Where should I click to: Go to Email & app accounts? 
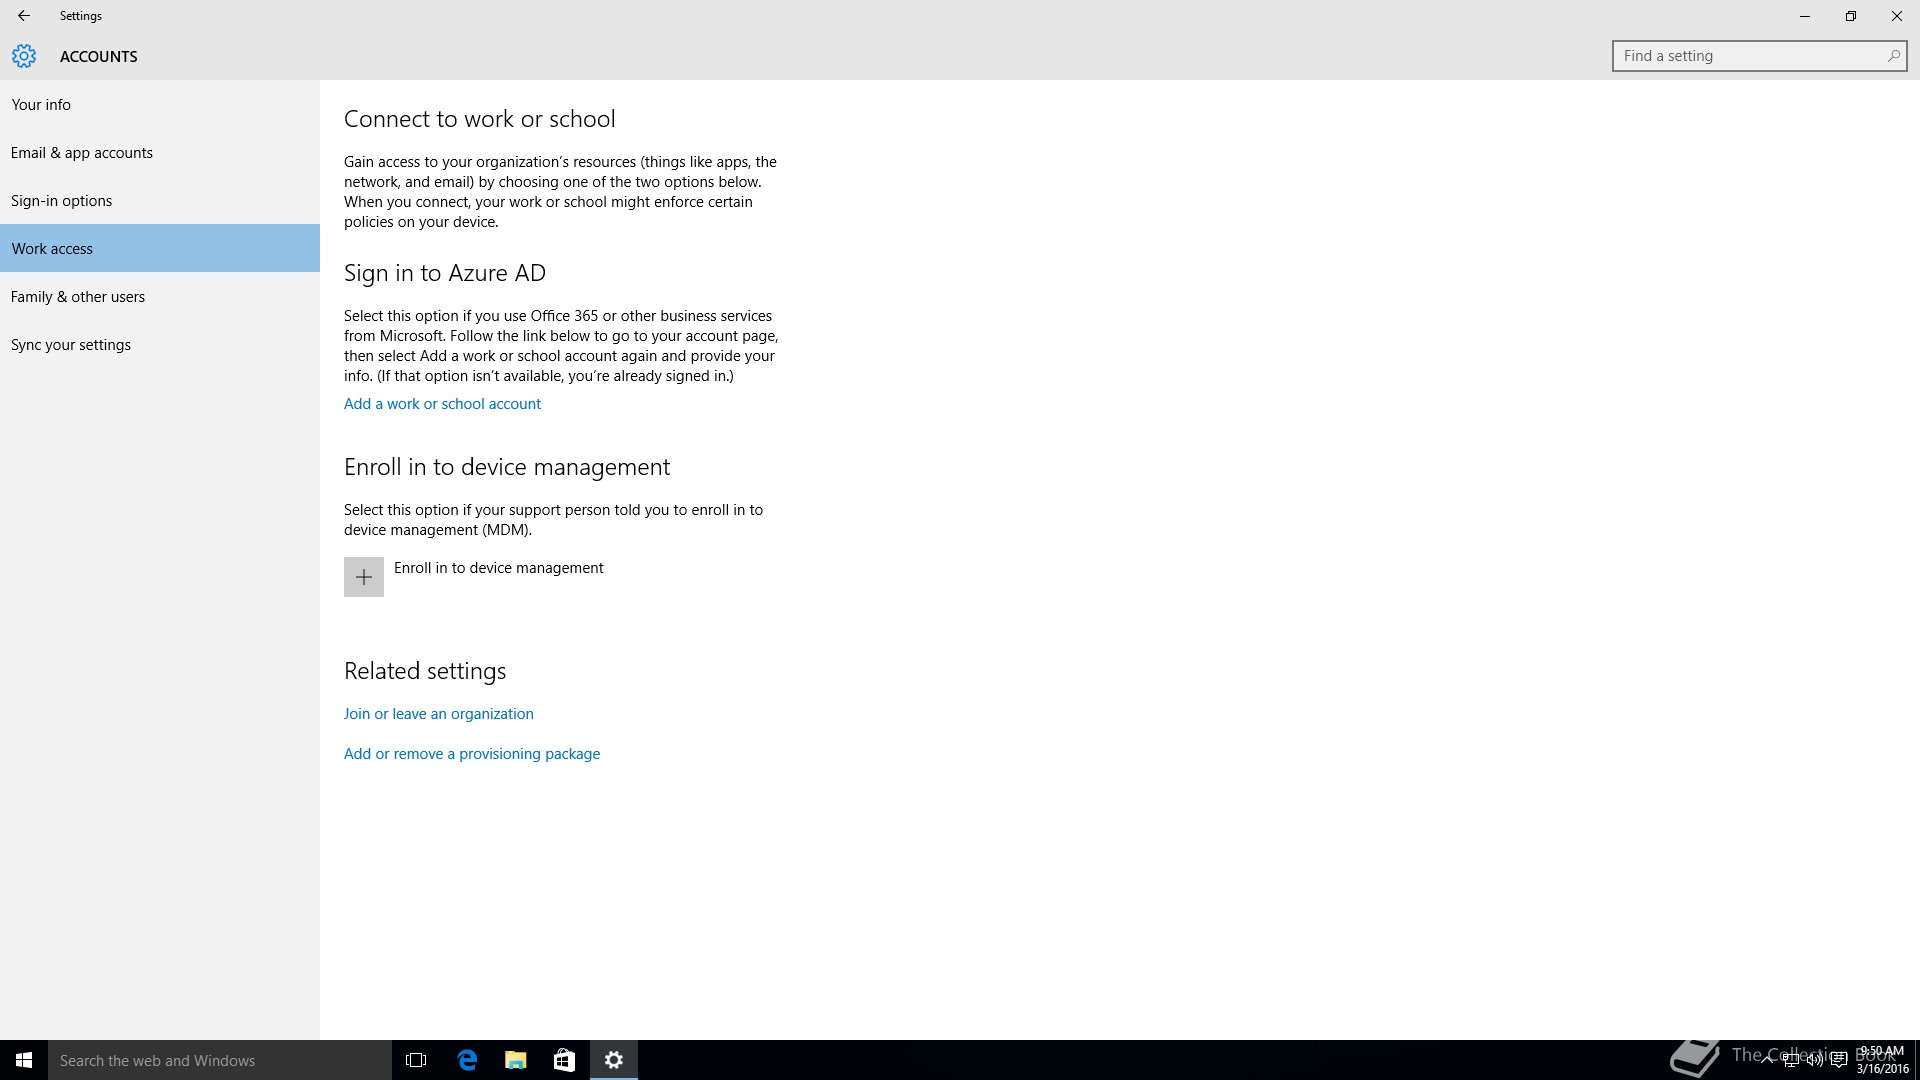point(160,152)
